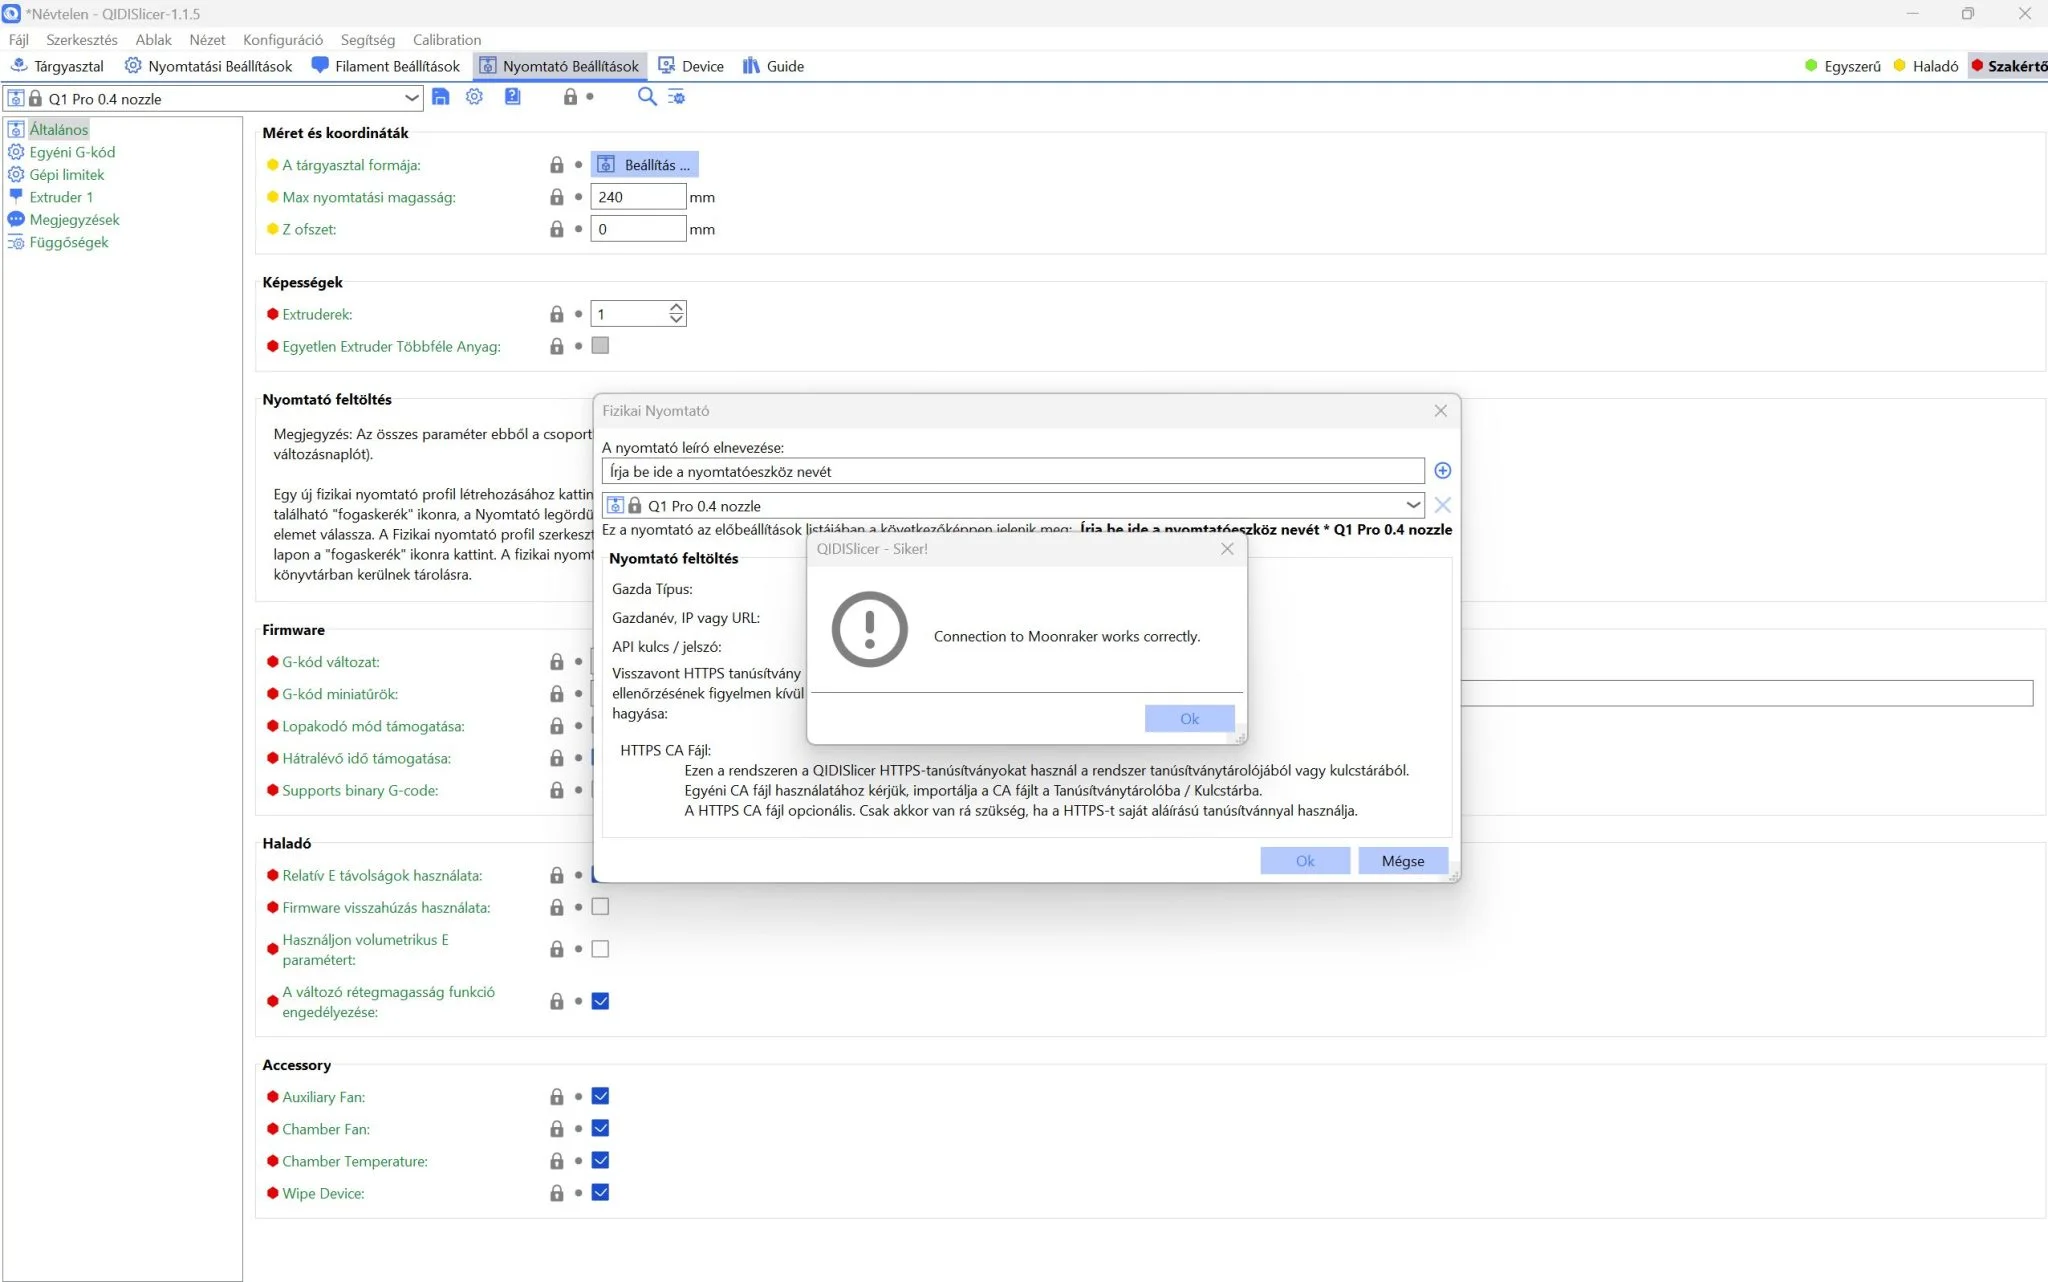Click the compare presets icon next to search
2048x1282 pixels.
[x=677, y=97]
